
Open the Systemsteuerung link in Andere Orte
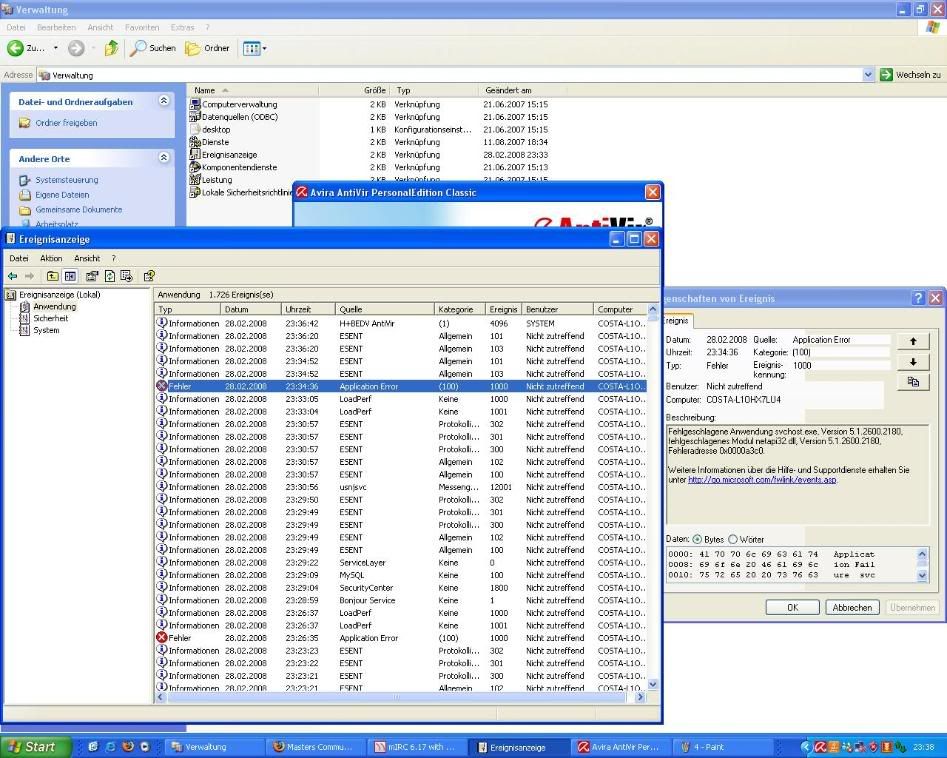pyautogui.click(x=66, y=180)
